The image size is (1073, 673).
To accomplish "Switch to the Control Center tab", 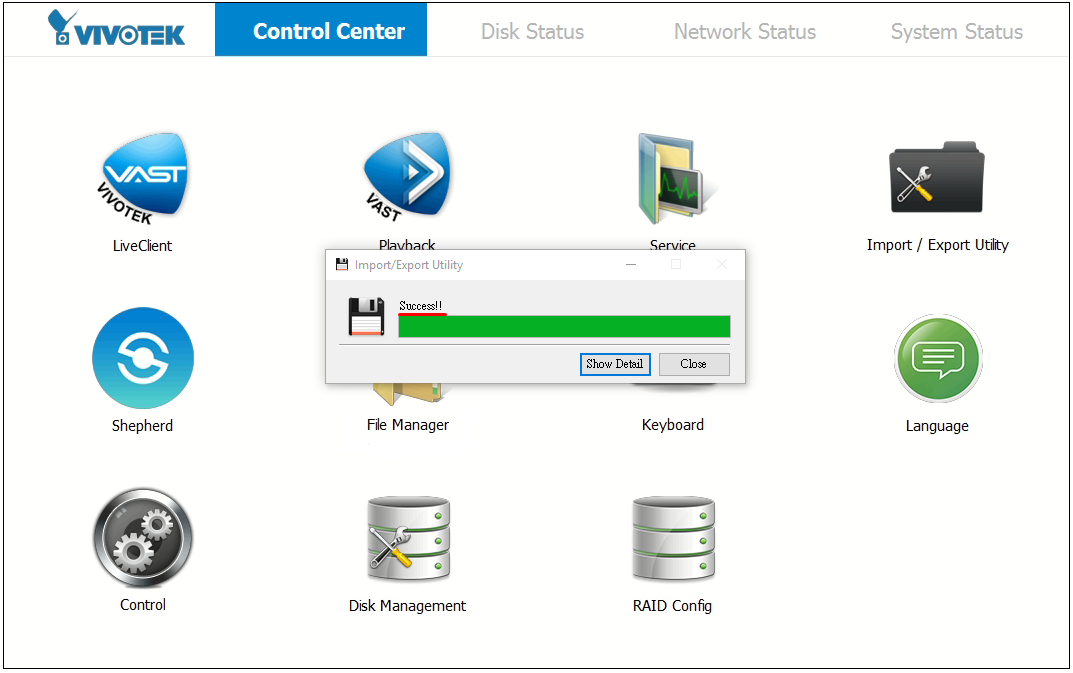I will pyautogui.click(x=321, y=30).
